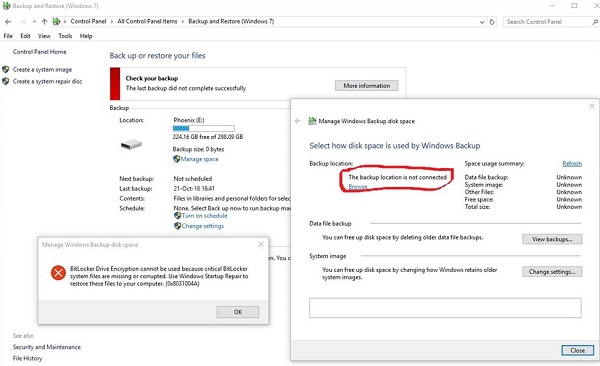This screenshot has height=366, width=600.
Task: Click the search magnifier icon
Action: click(595, 22)
